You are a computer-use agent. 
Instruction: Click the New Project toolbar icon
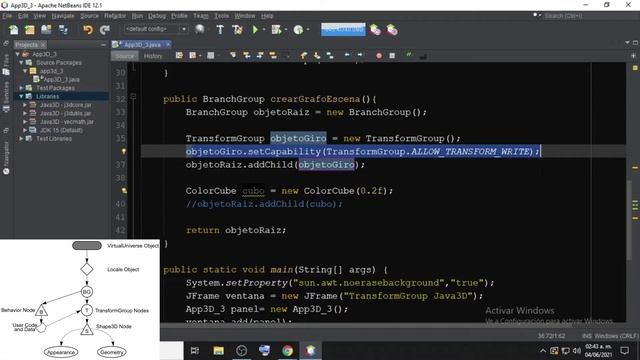[29, 30]
